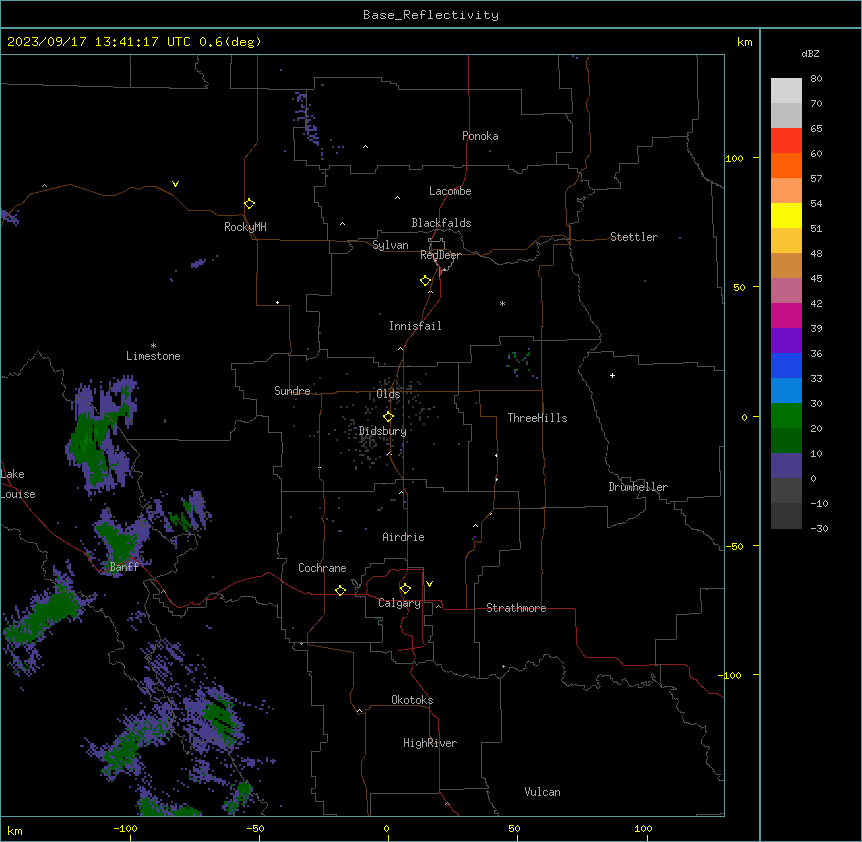Image resolution: width=862 pixels, height=842 pixels.
Task: Click the Stettler label
Action: 634,237
